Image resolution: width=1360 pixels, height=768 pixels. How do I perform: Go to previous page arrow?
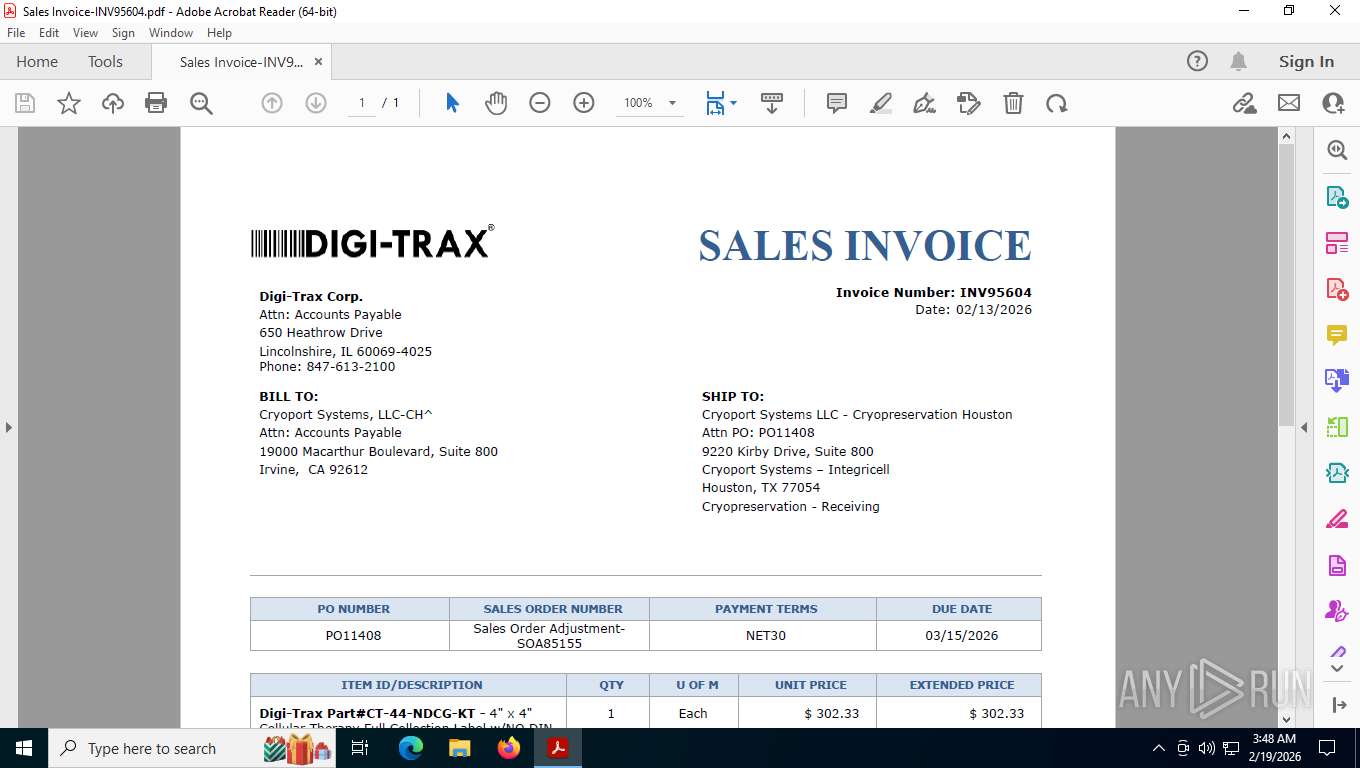272,103
